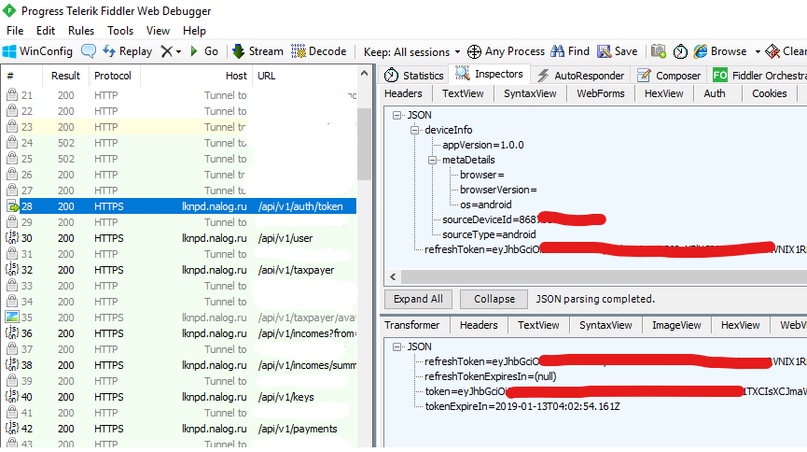Open the Rules menu
This screenshot has width=807, height=452.
click(x=81, y=31)
